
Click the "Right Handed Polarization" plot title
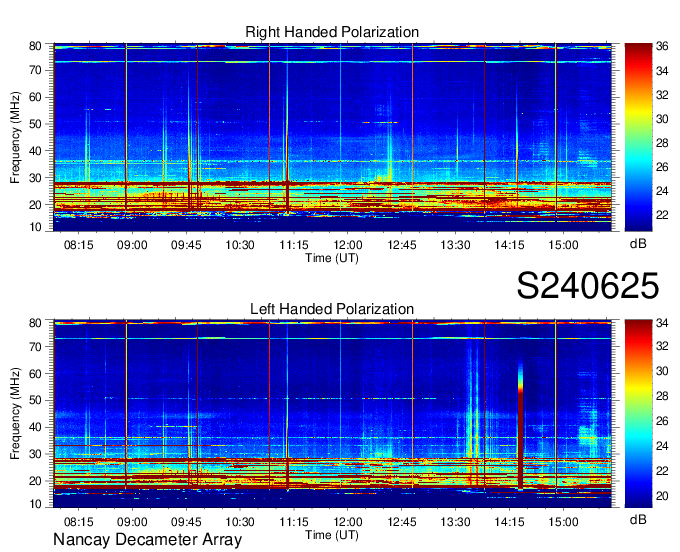[332, 32]
